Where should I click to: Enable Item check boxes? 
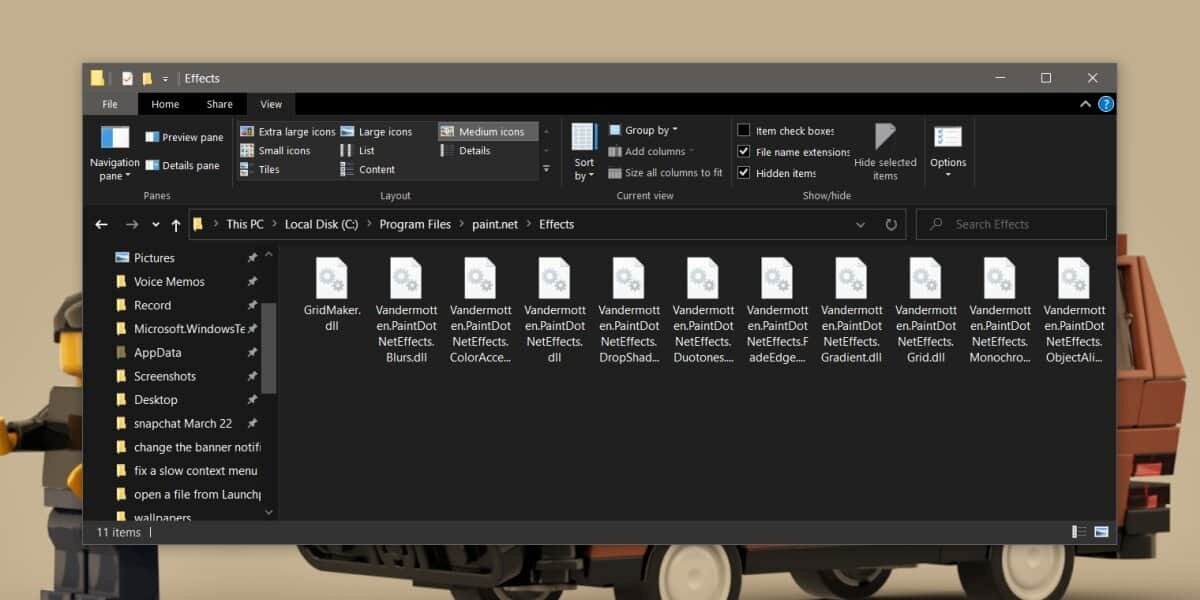click(x=744, y=130)
